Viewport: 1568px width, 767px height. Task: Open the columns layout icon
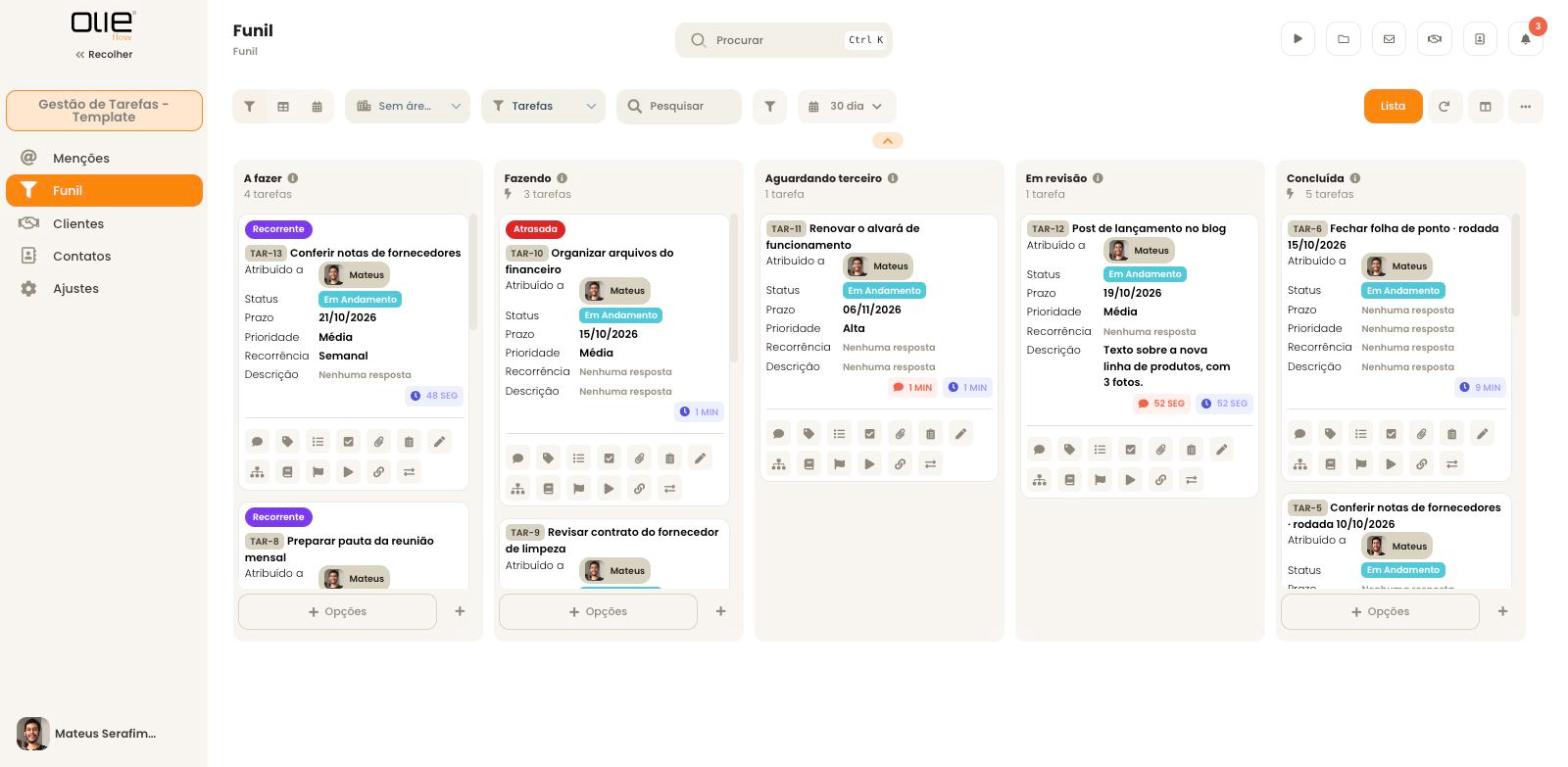(x=1485, y=106)
